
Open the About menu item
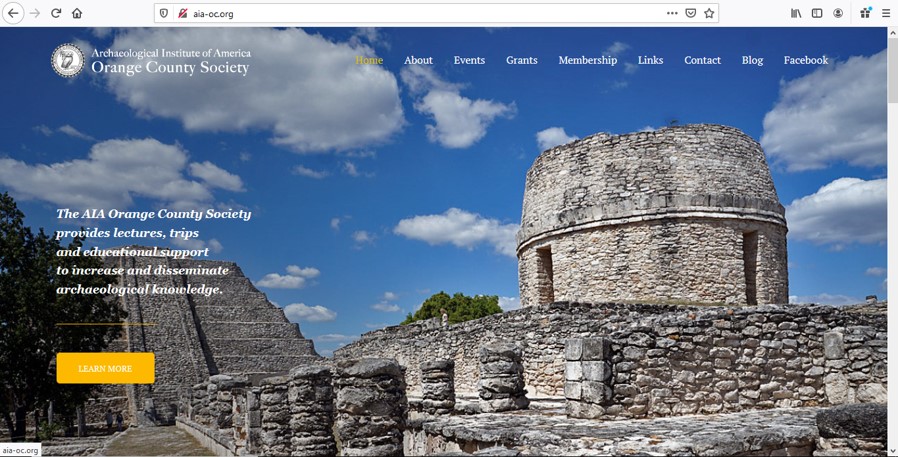tap(418, 60)
